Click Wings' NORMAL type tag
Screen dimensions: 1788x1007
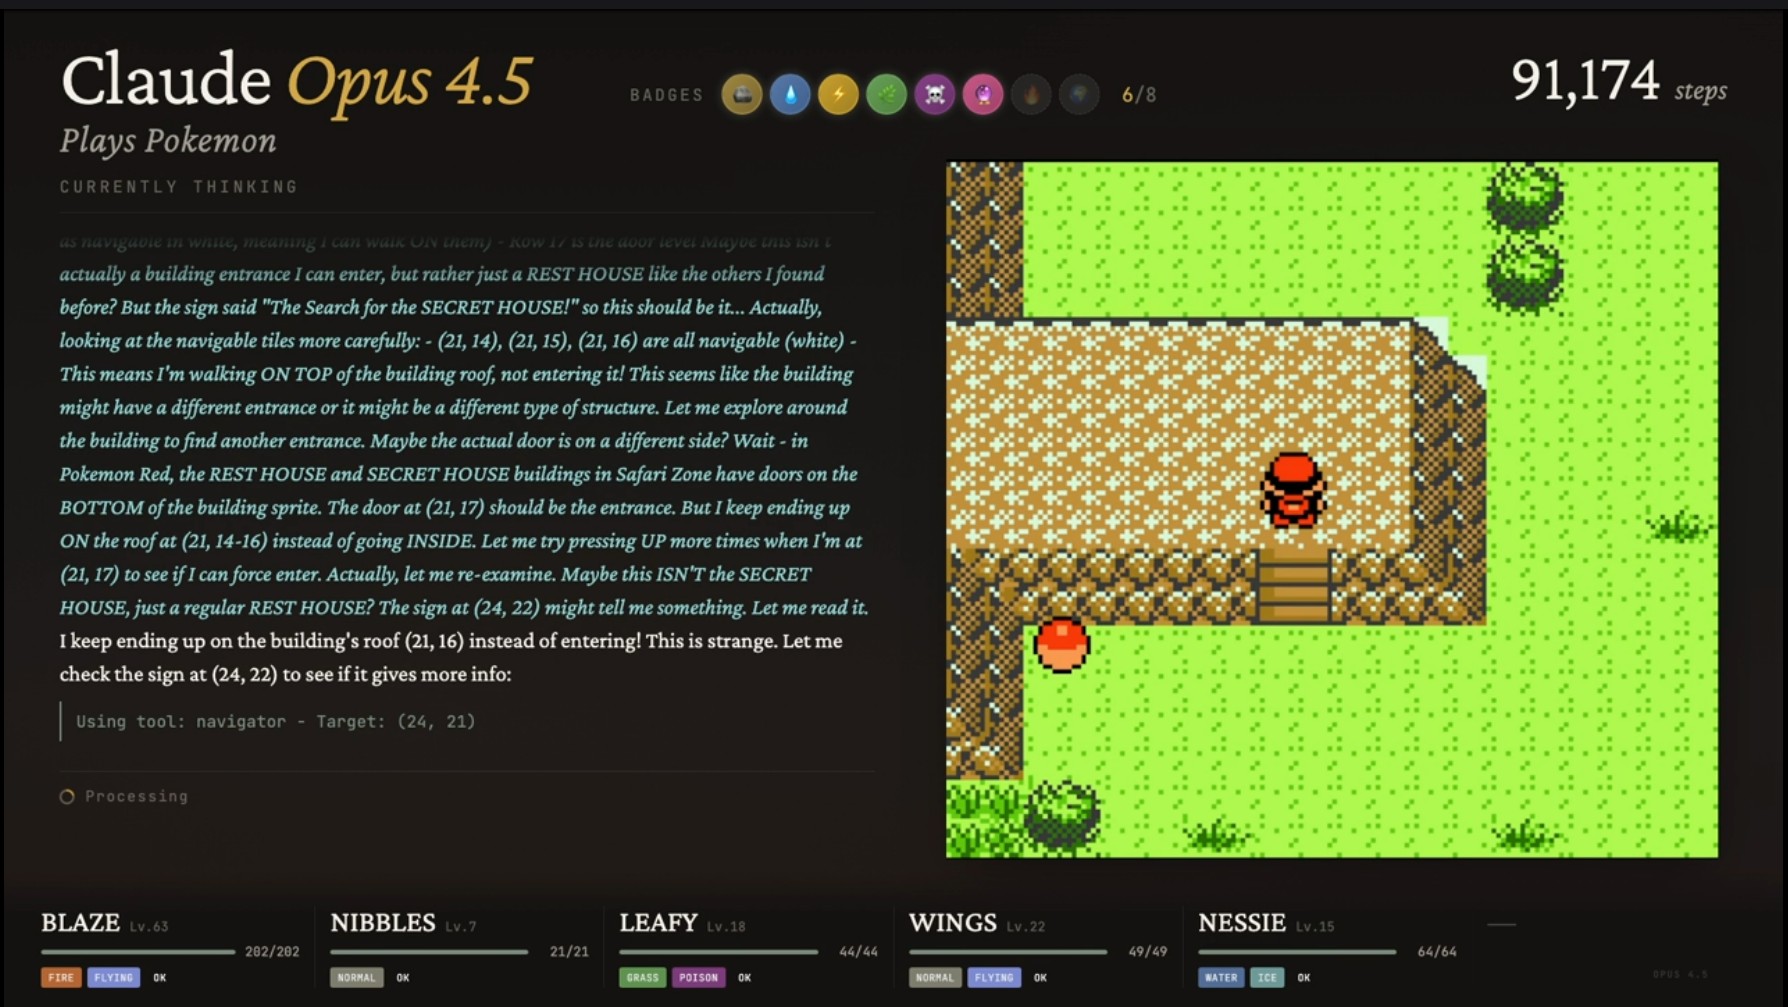[935, 978]
